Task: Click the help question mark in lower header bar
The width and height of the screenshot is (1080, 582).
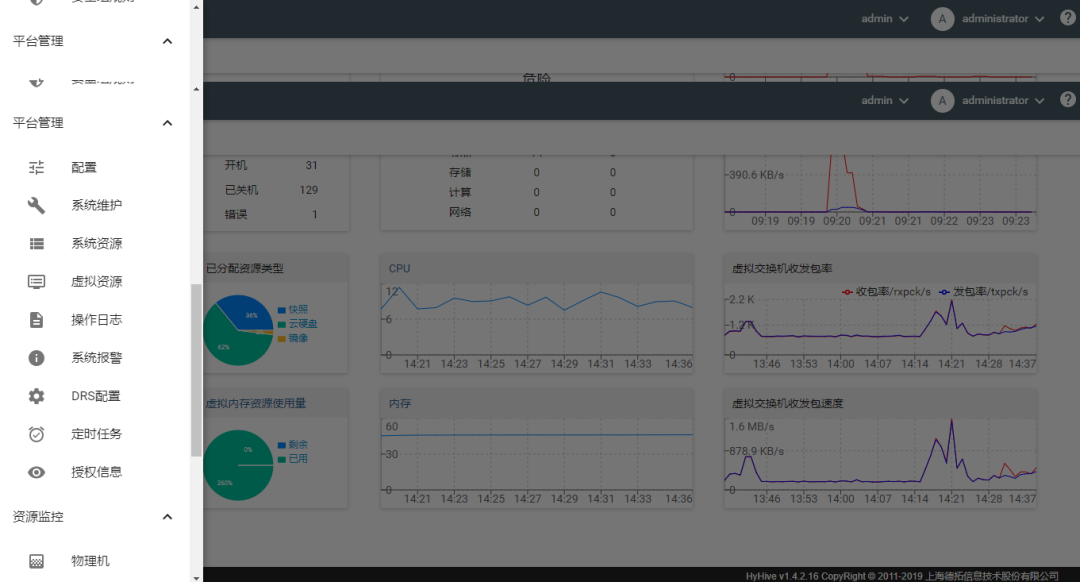Action: pos(1068,100)
